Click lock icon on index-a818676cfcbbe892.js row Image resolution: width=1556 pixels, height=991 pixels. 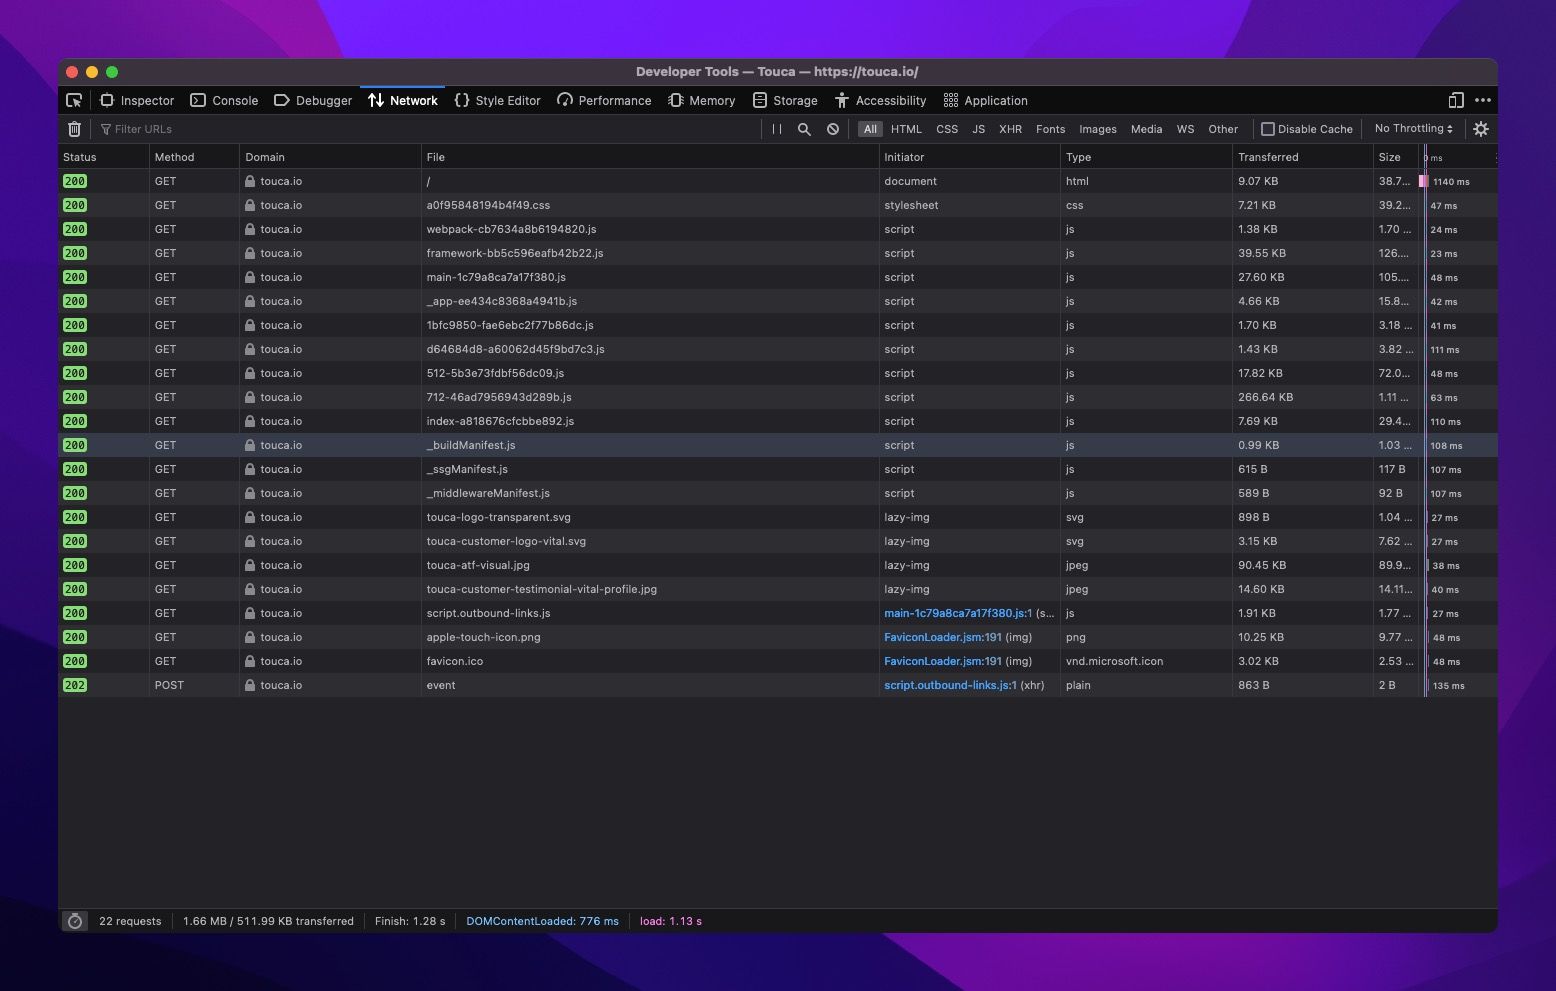coord(250,421)
